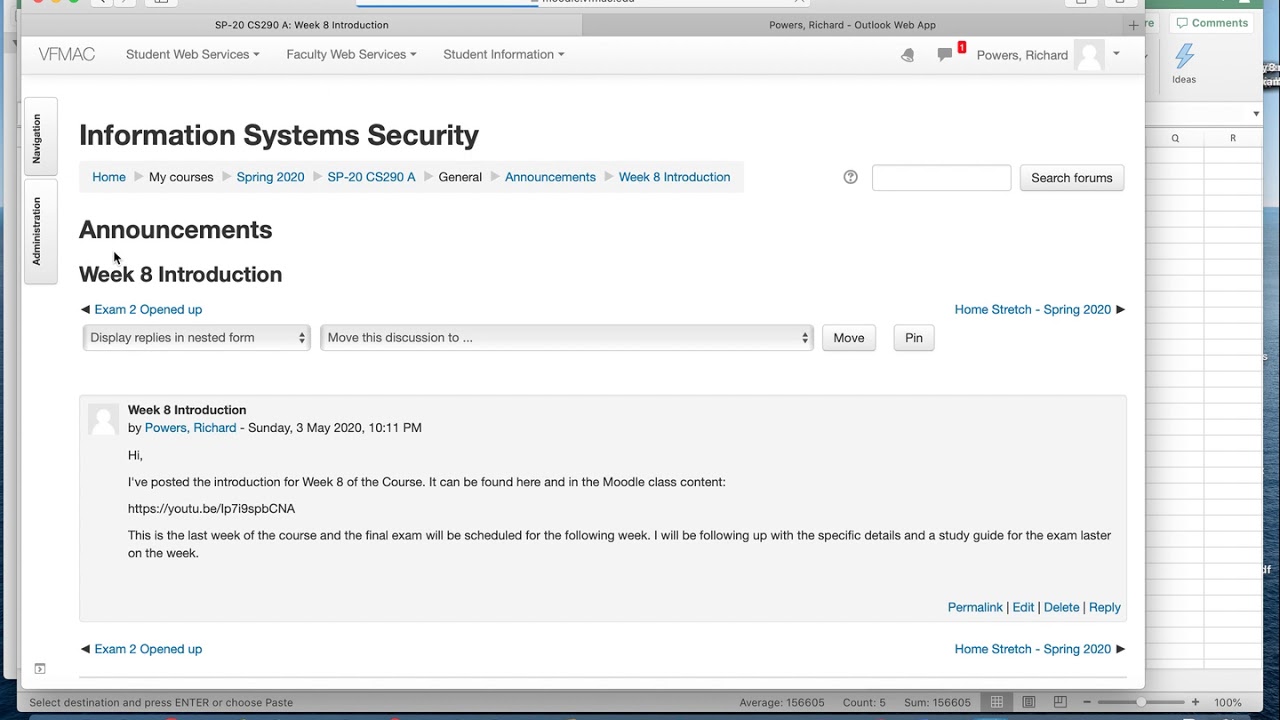Open the Navigation side panel
This screenshot has width=1280, height=720.
37,138
